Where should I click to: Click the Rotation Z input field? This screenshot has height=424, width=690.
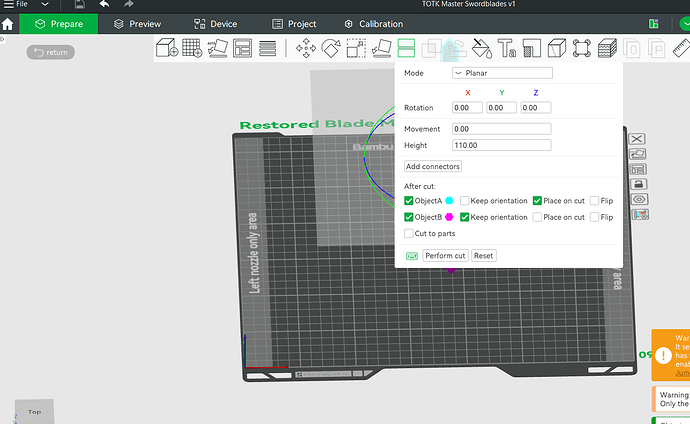(536, 108)
